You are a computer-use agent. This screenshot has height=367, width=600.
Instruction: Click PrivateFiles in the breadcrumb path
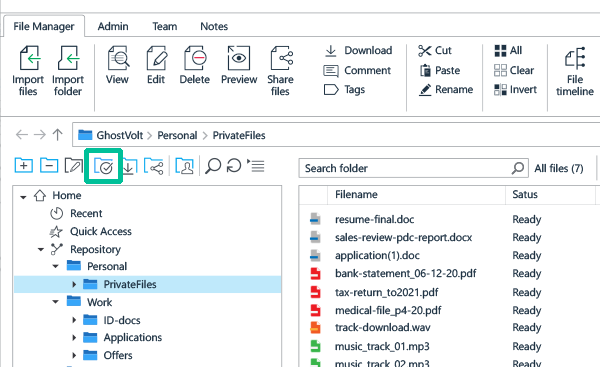[x=239, y=135]
